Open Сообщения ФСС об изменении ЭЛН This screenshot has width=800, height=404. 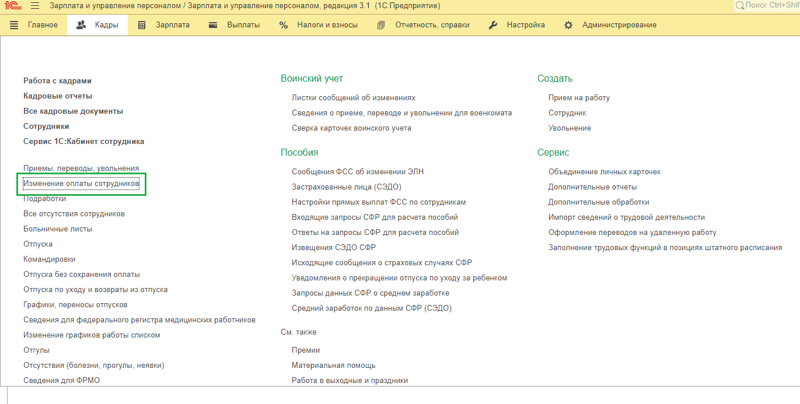click(358, 172)
